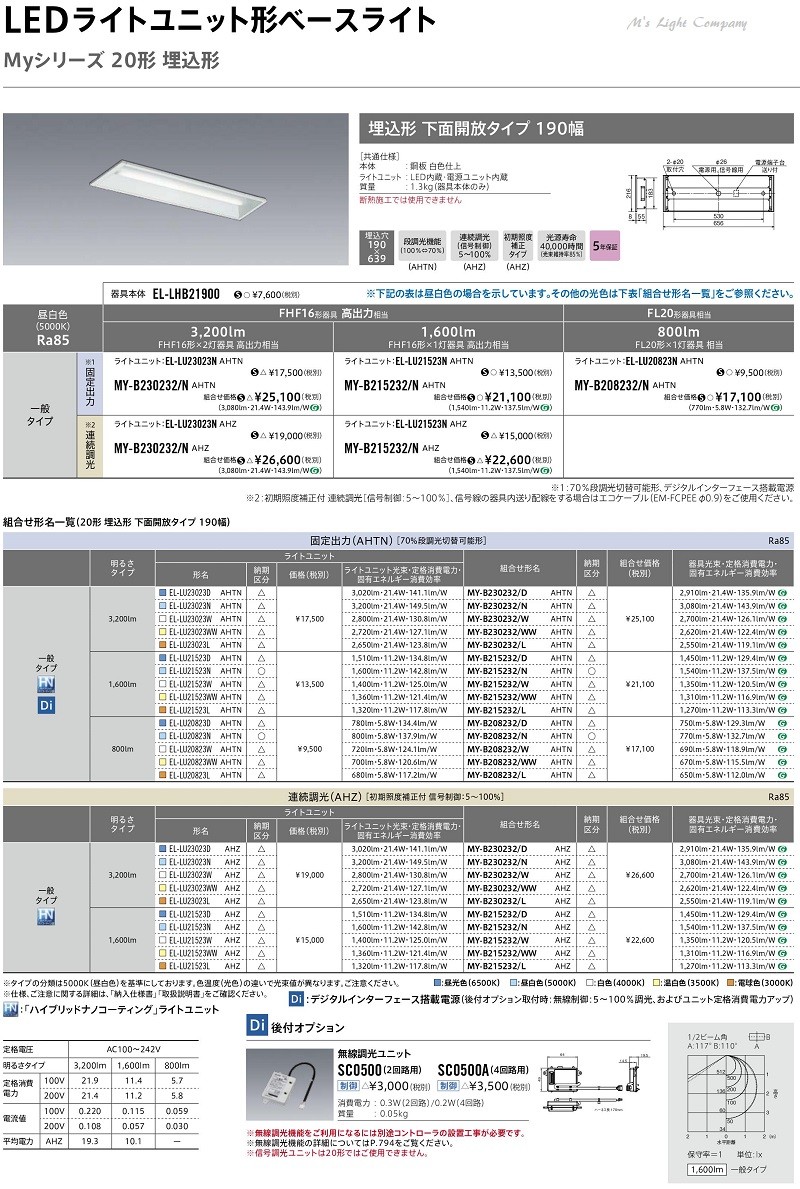Click the 温白色(3500K) legend swatch
This screenshot has height=1189, width=800.
tap(657, 983)
